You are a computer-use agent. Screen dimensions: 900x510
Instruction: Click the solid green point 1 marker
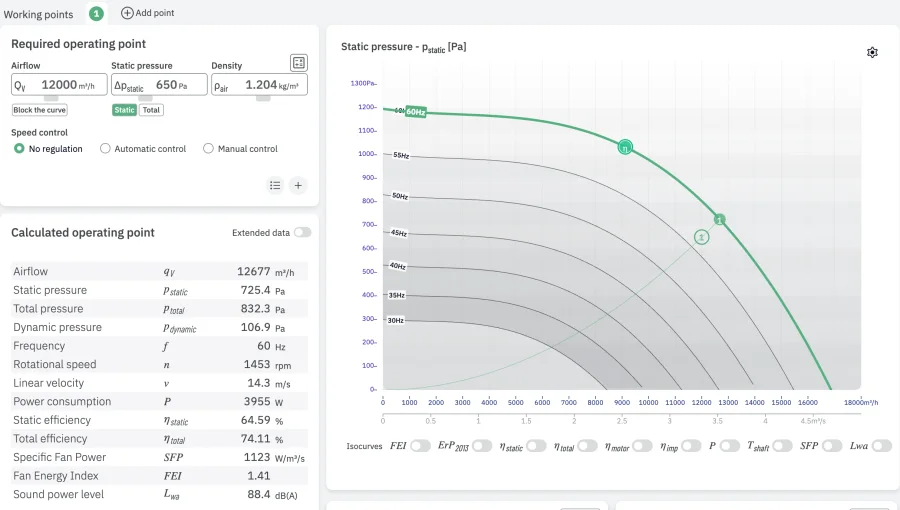pos(719,220)
